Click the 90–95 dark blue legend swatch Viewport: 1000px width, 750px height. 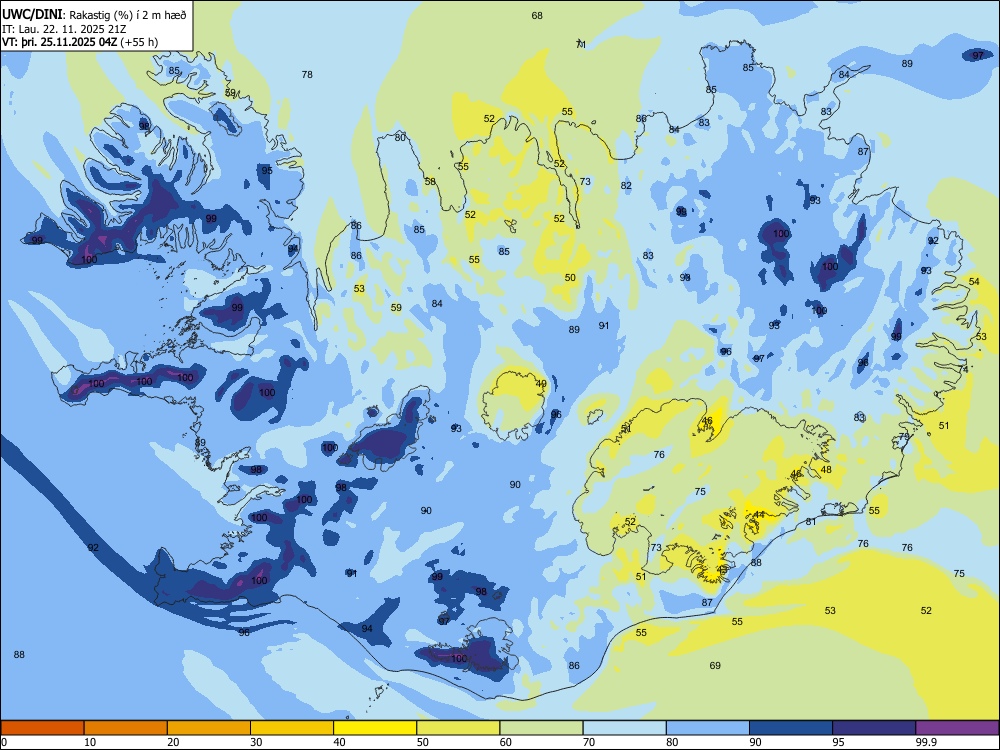[791, 728]
